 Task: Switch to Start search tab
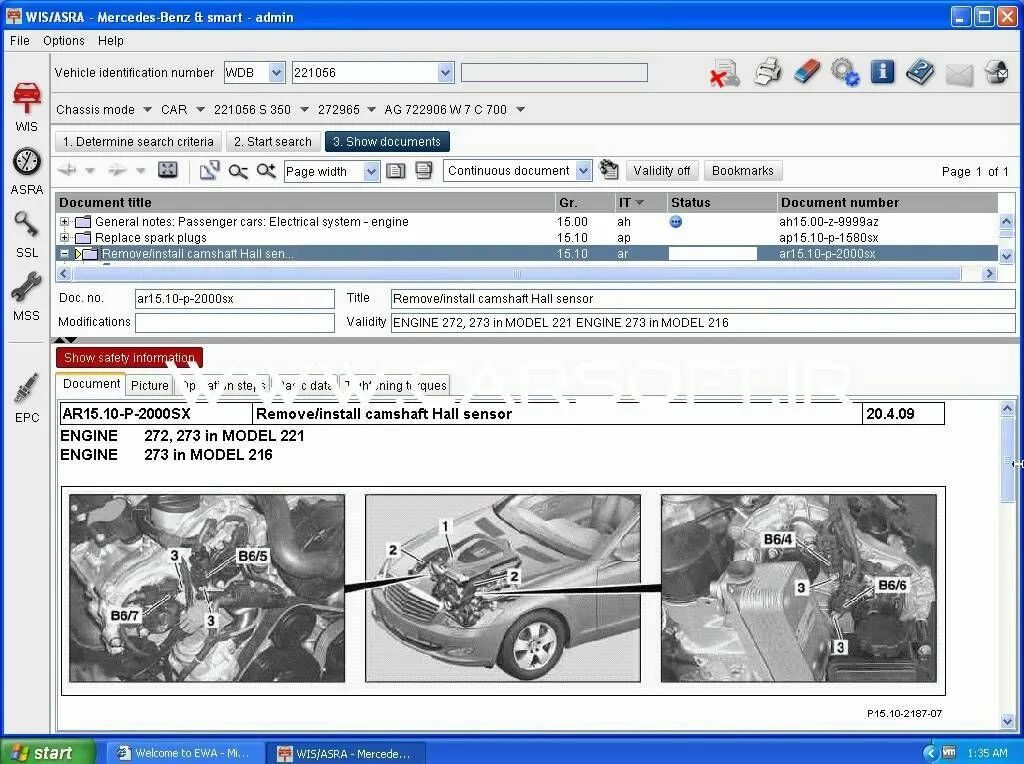click(273, 142)
